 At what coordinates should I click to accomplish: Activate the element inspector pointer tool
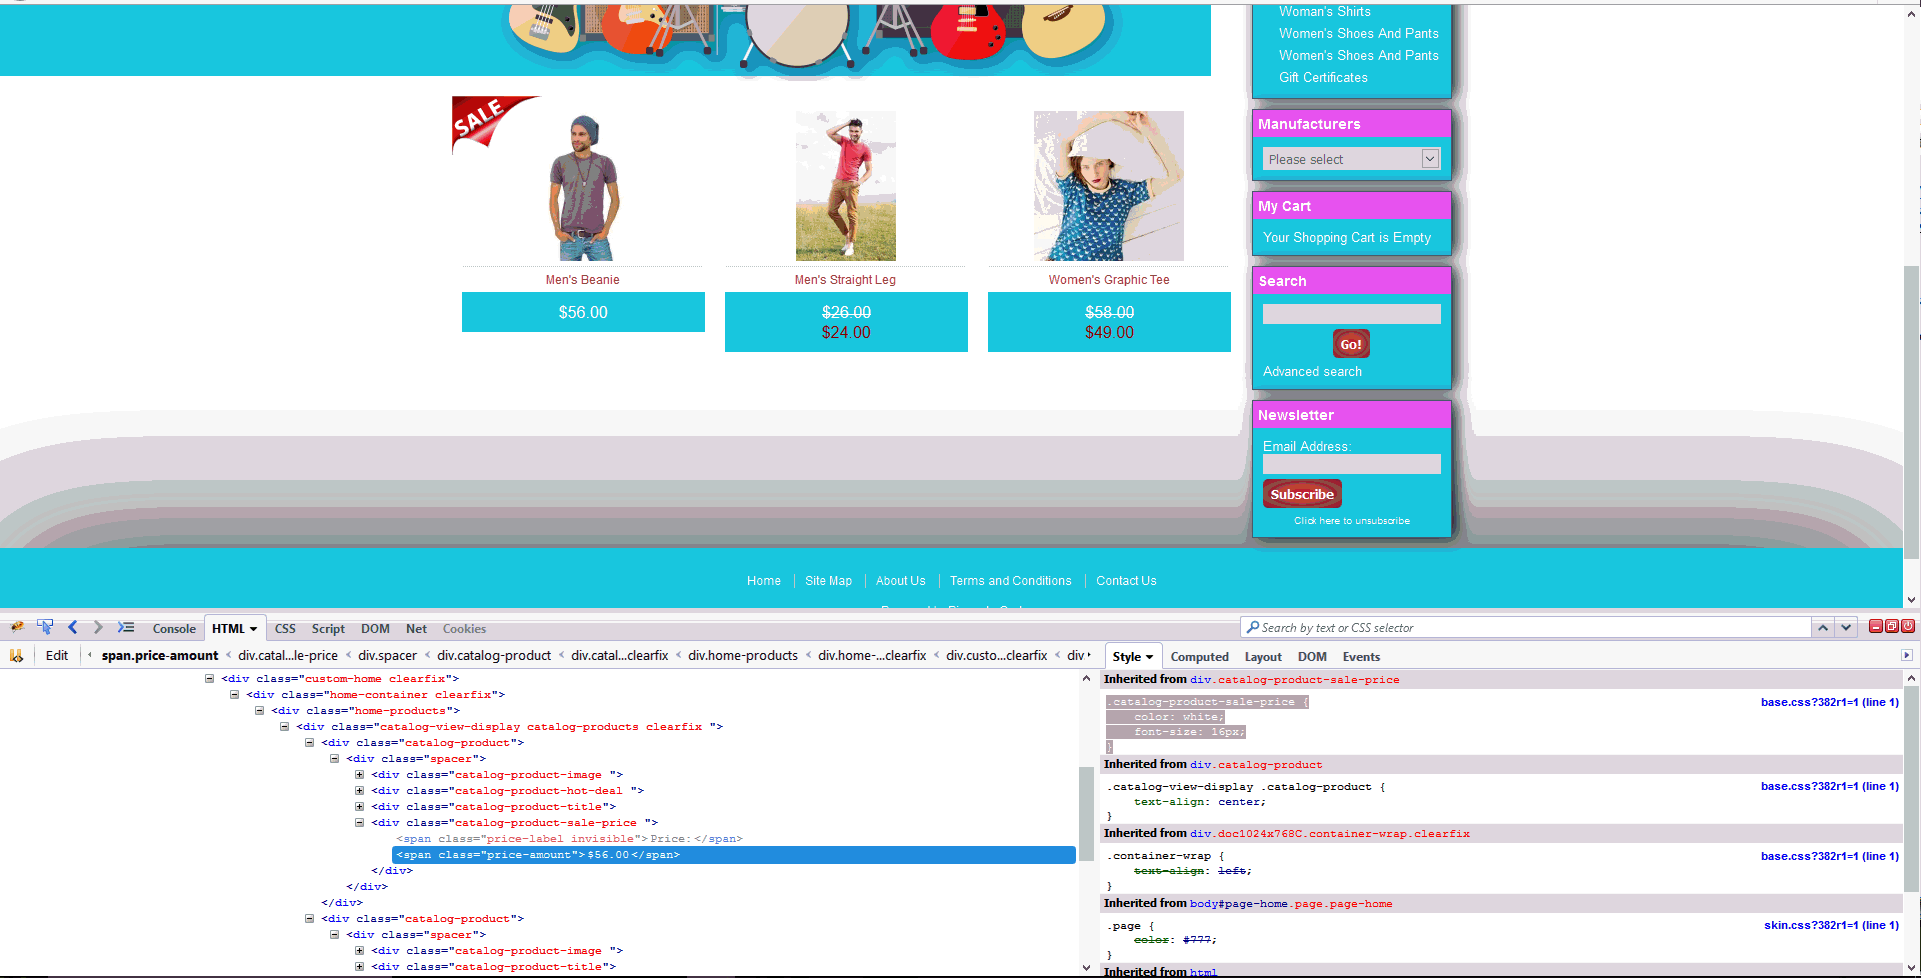click(x=45, y=628)
